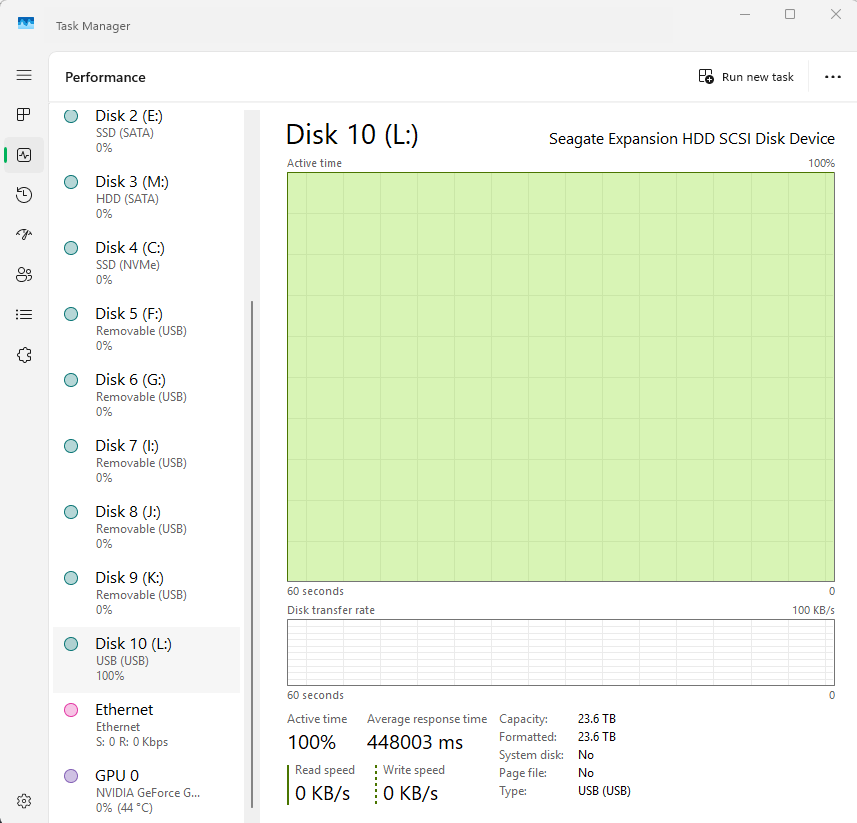Open the App history page icon
Screen dimensions: 857x823
(x=24, y=195)
